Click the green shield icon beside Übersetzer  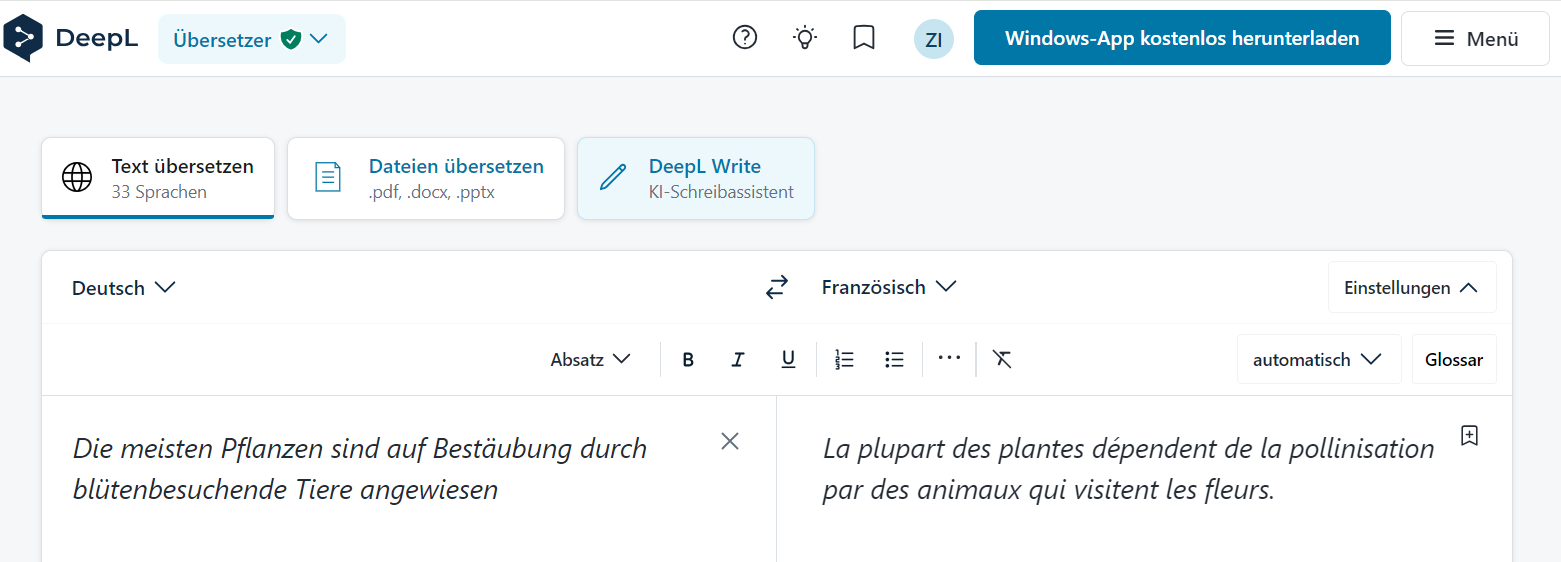coord(291,40)
